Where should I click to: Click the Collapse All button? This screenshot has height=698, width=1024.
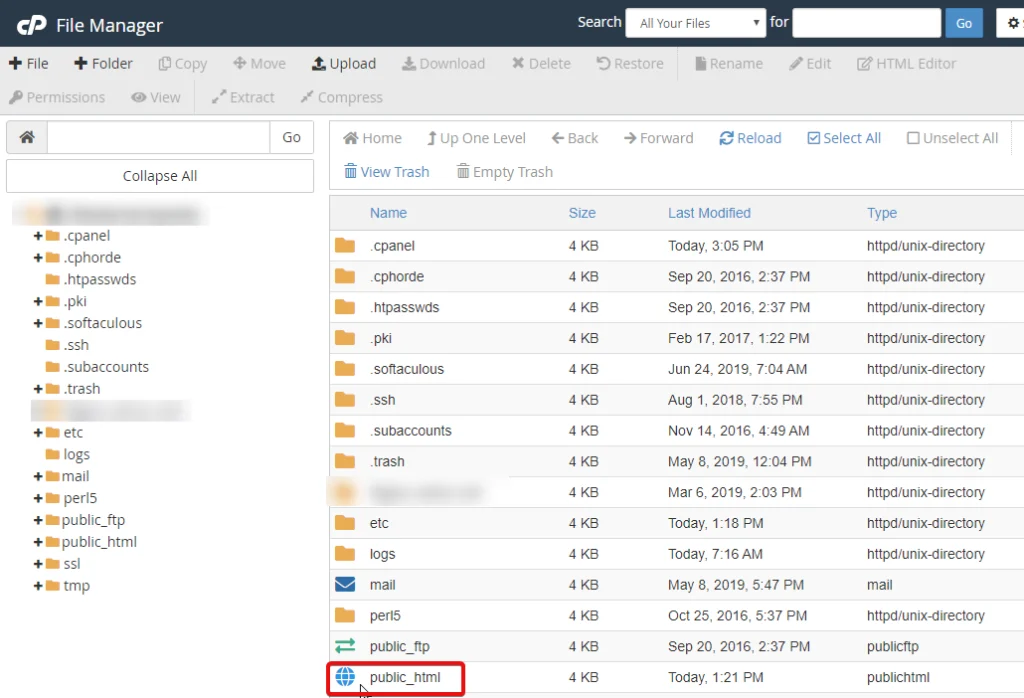pos(160,176)
